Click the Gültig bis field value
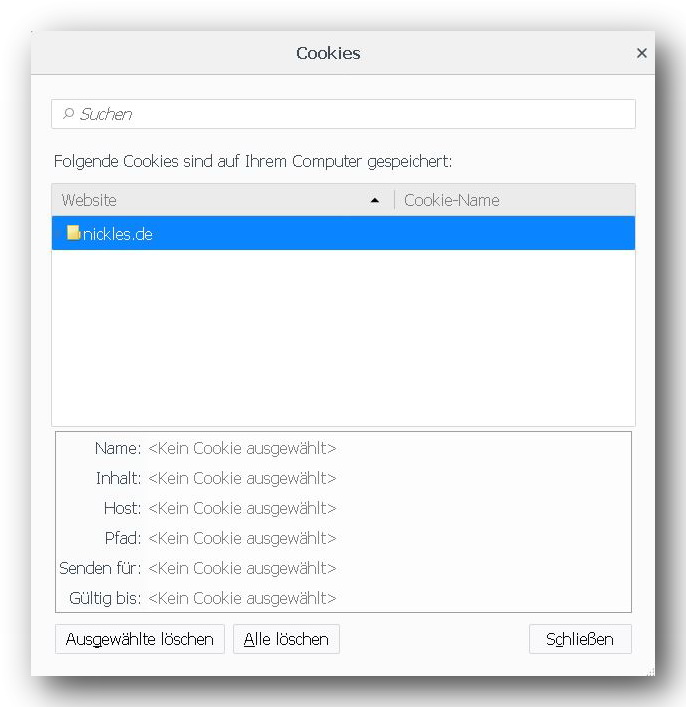The width and height of the screenshot is (686, 707). click(242, 598)
